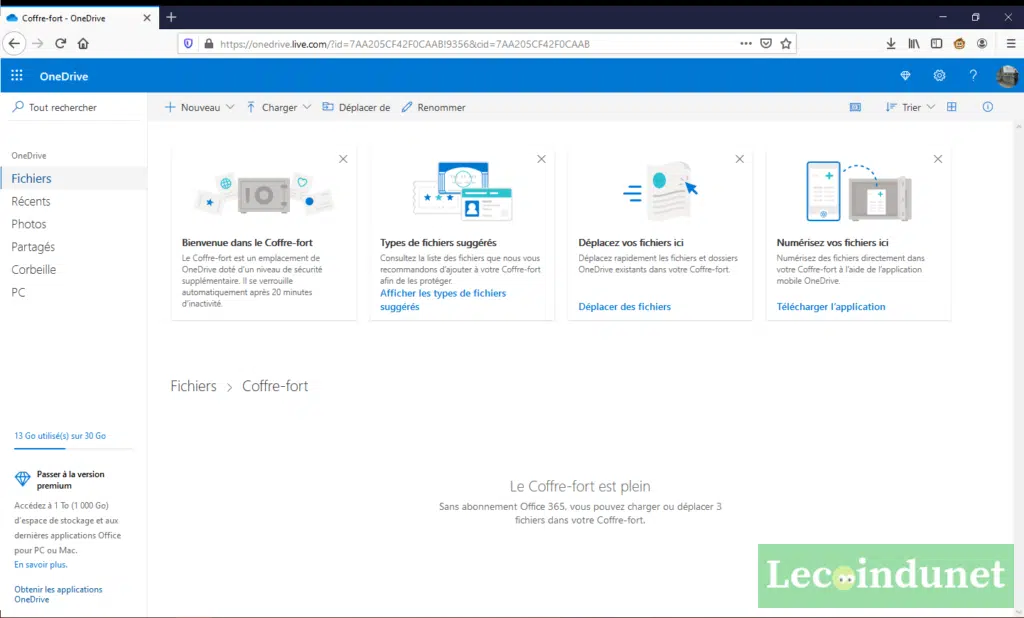Screen dimensions: 1024x618
Task: Open the details info pane icon
Action: [x=987, y=107]
